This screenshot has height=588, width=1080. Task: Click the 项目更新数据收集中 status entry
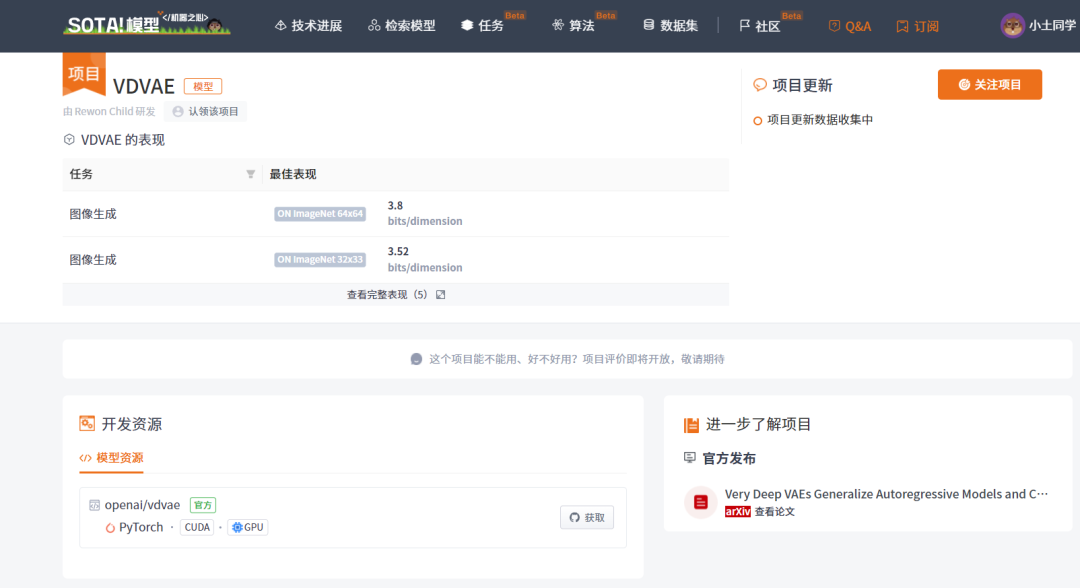point(813,120)
